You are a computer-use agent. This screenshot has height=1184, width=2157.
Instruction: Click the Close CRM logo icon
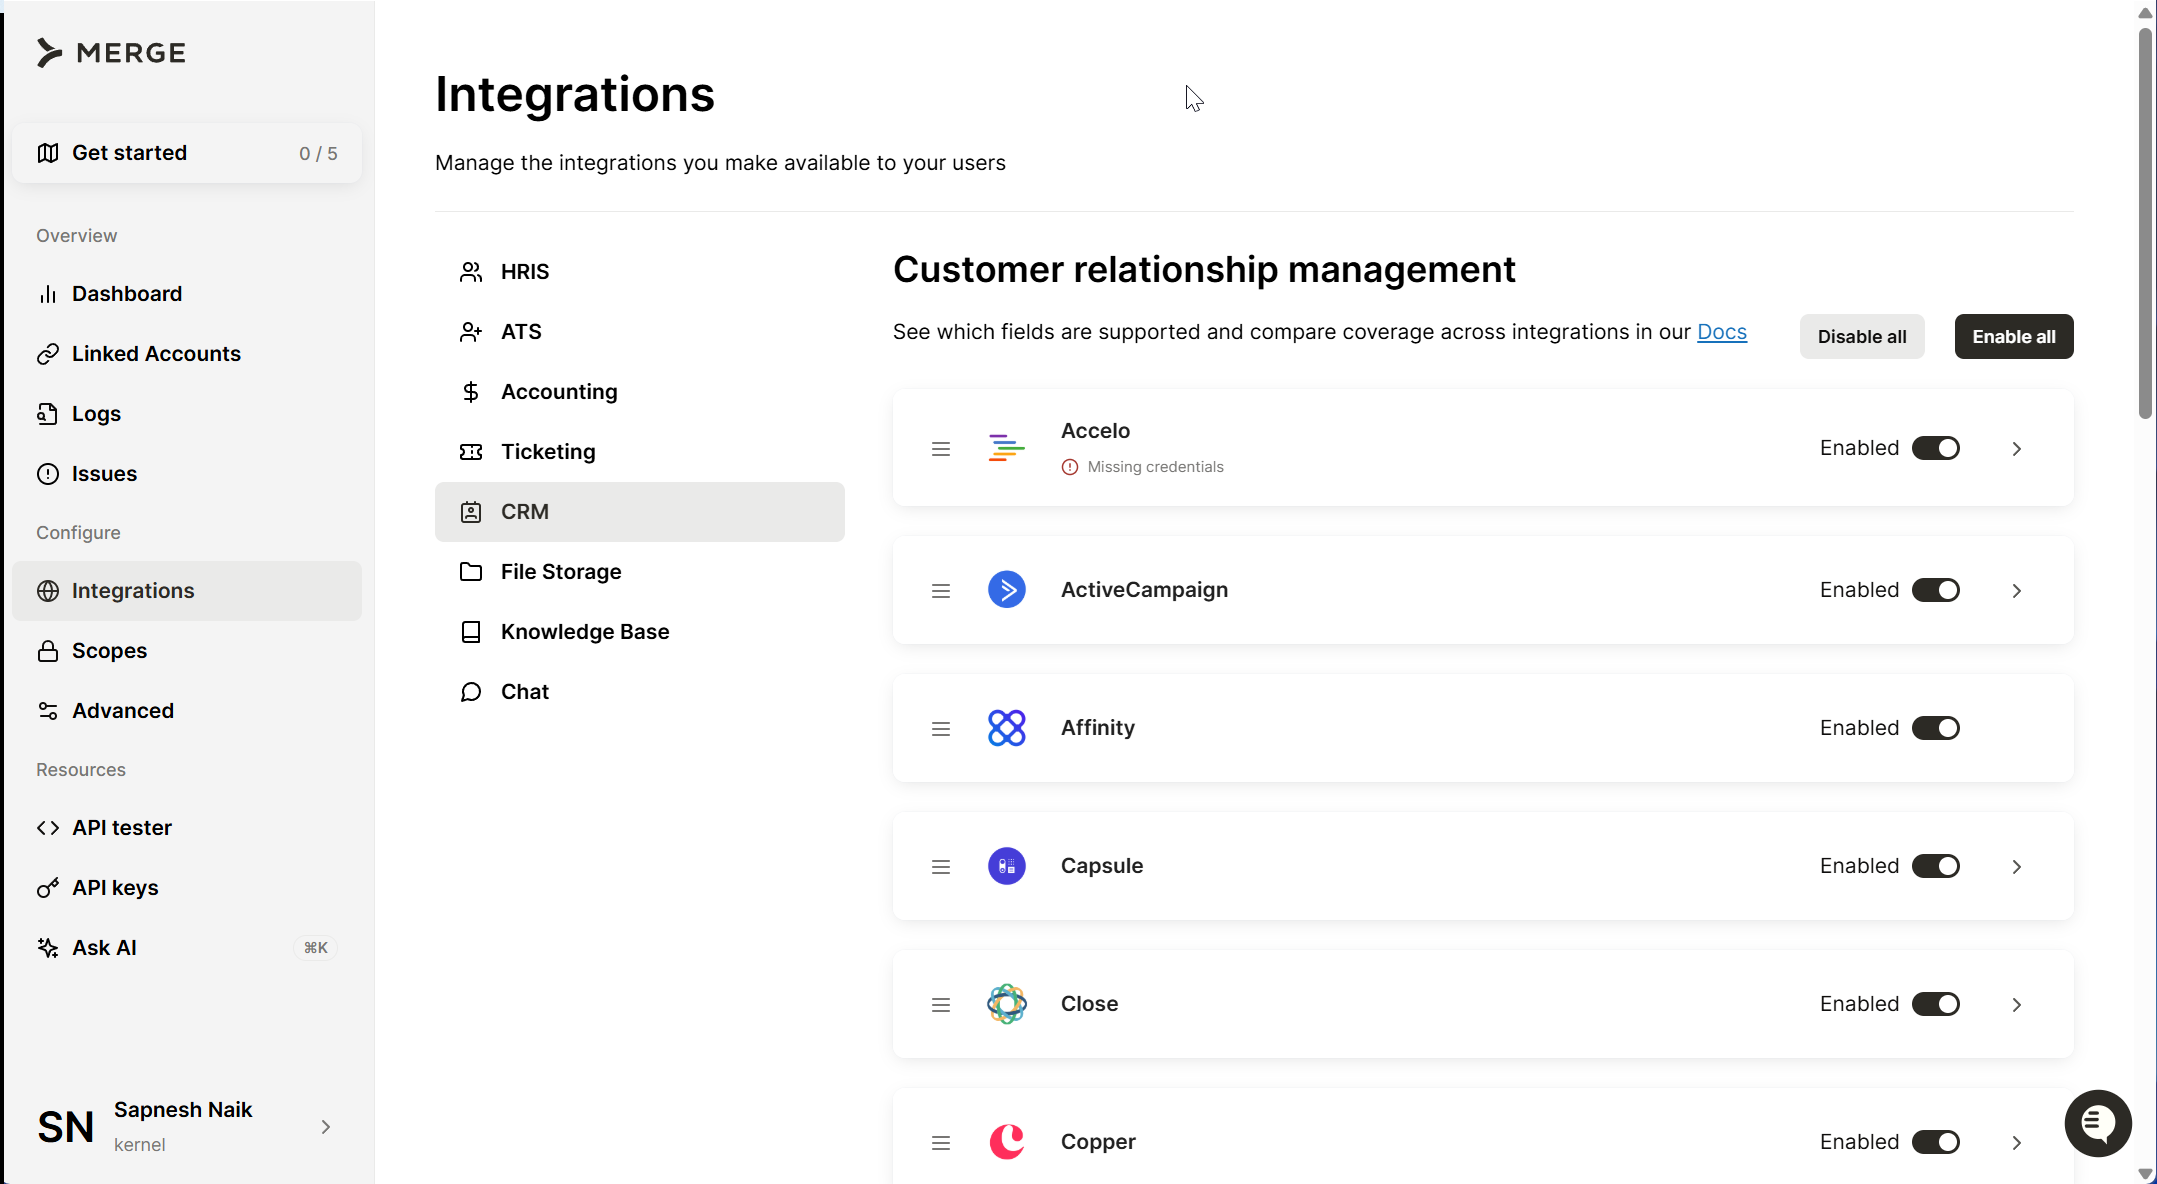point(1006,1004)
